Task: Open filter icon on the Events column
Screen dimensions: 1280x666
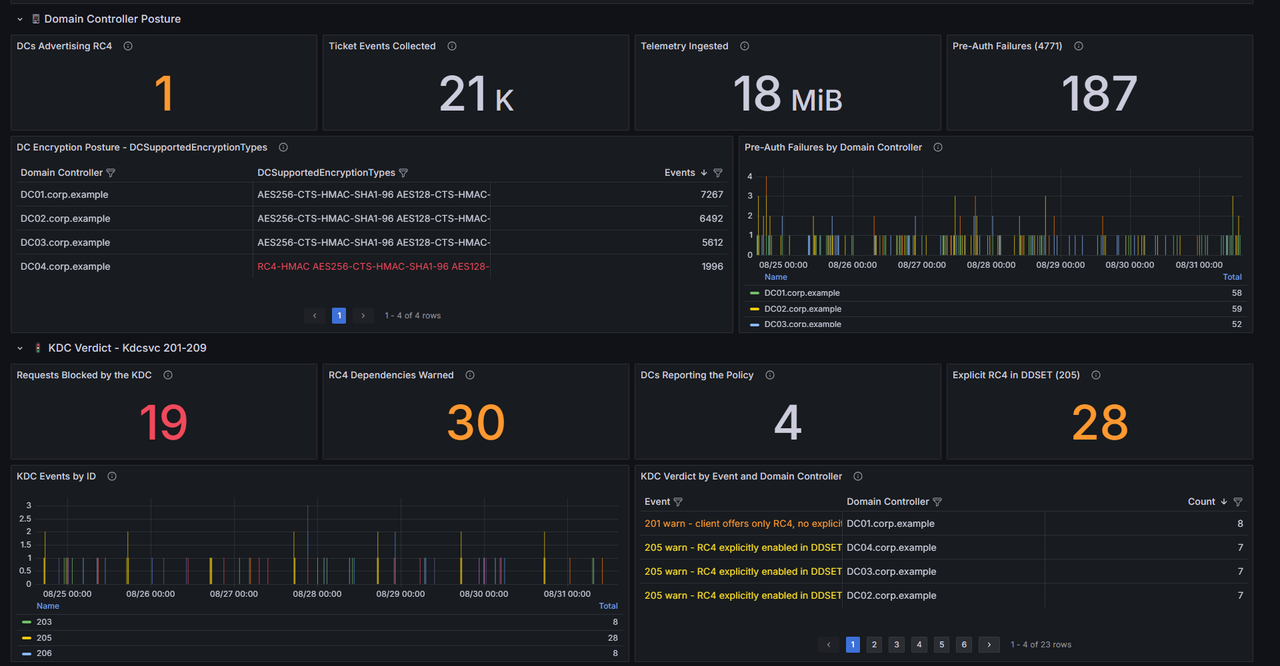Action: [x=718, y=173]
